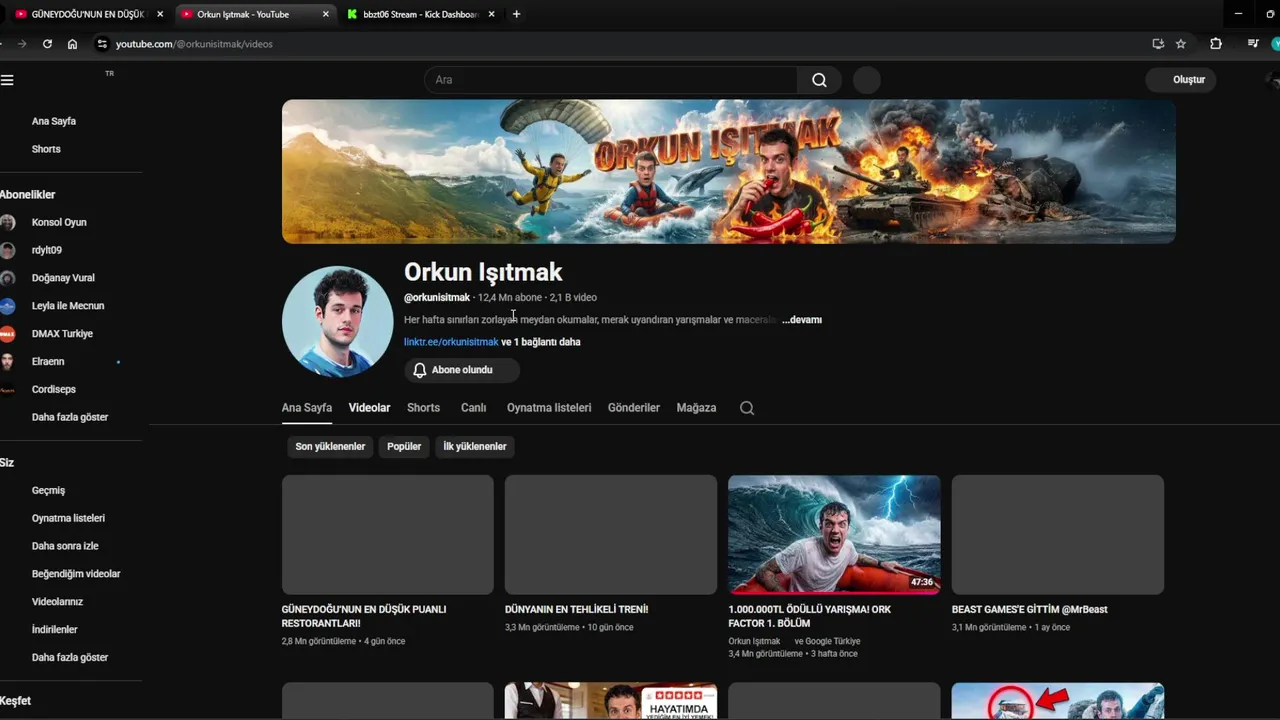Open Daha sonra izle in sidebar

point(65,546)
